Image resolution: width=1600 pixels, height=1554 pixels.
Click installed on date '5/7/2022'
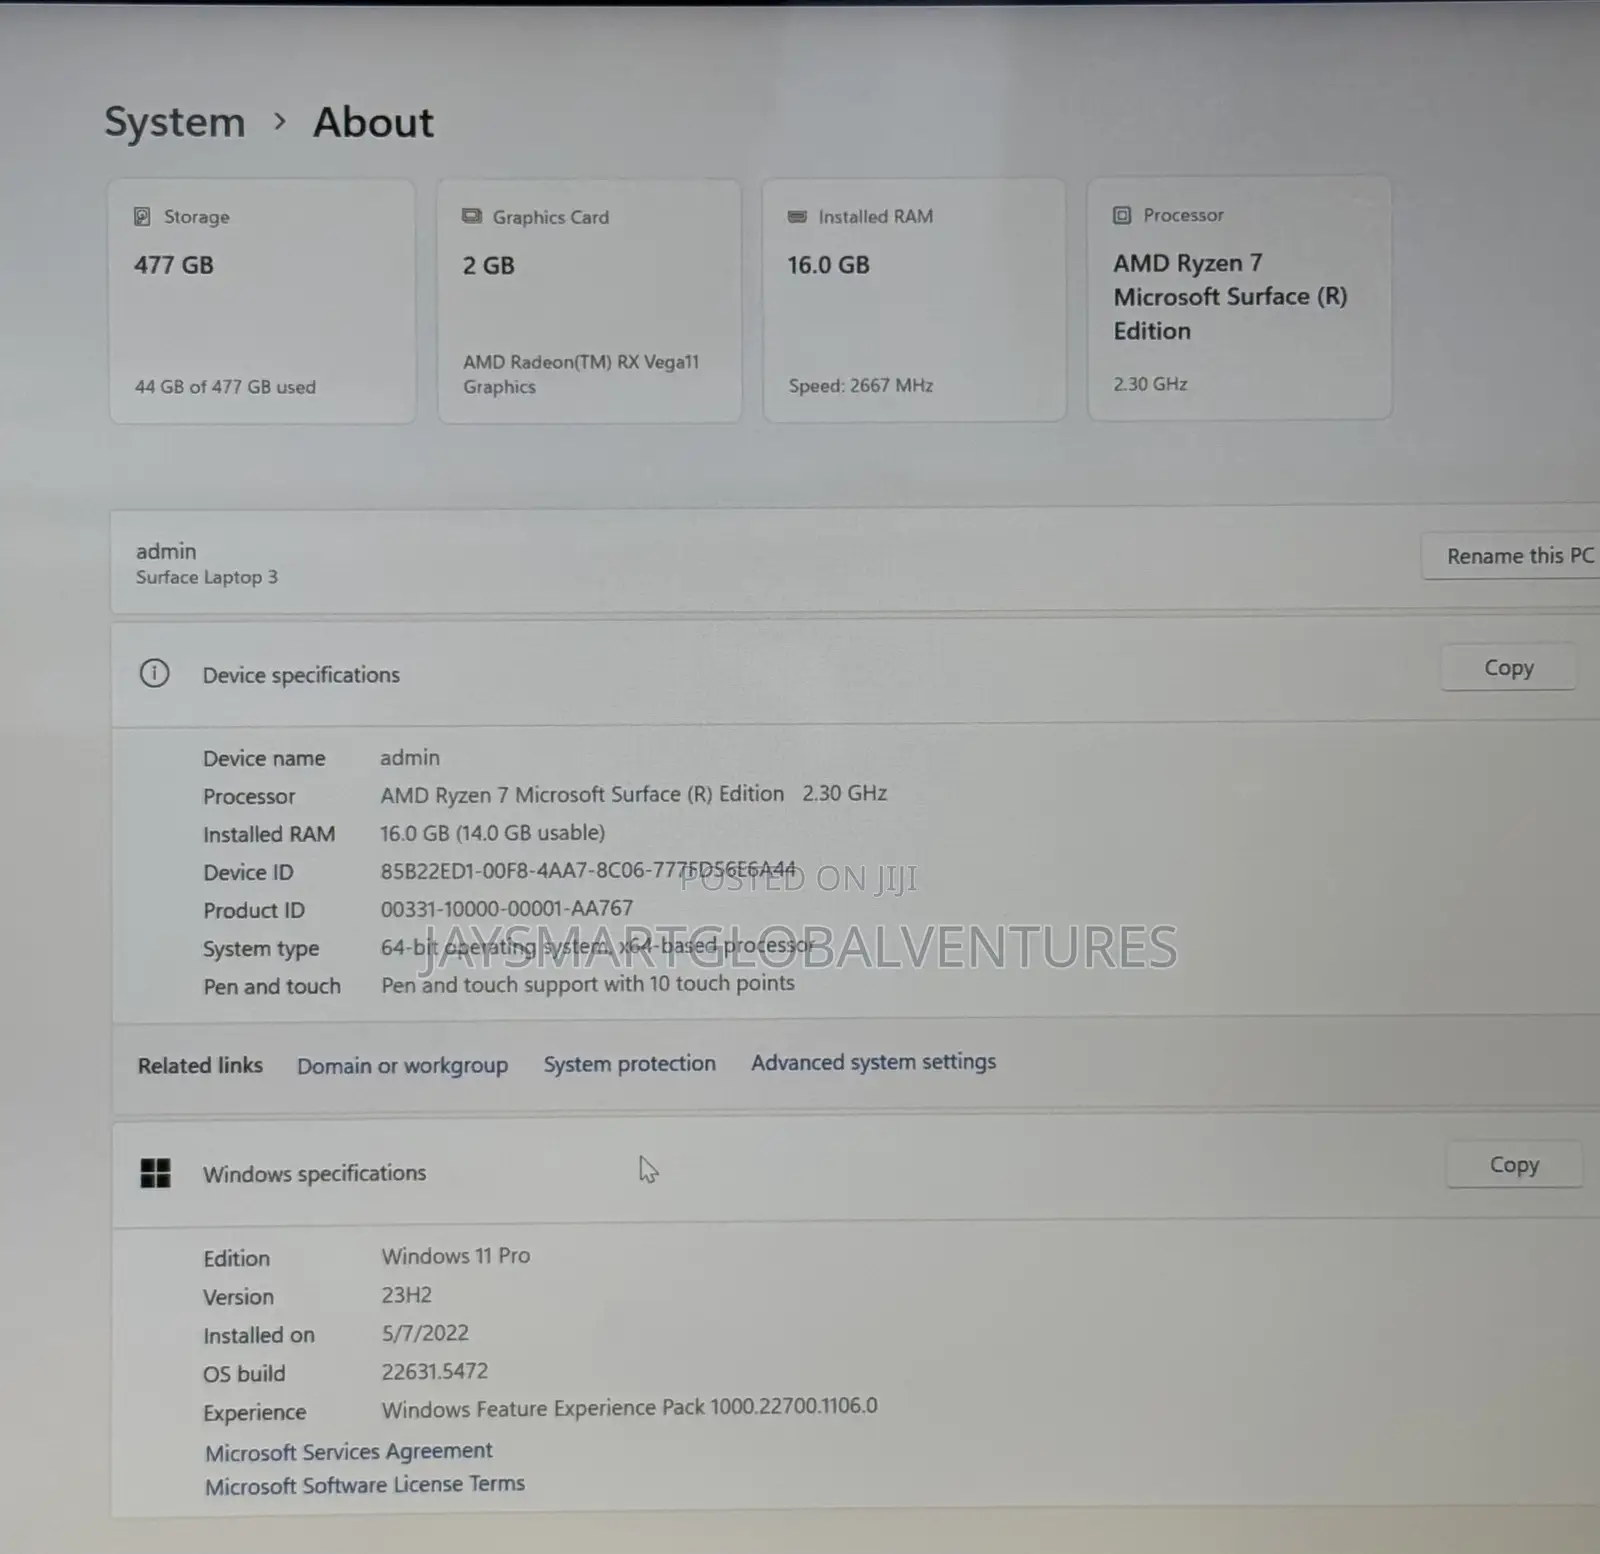click(424, 1333)
